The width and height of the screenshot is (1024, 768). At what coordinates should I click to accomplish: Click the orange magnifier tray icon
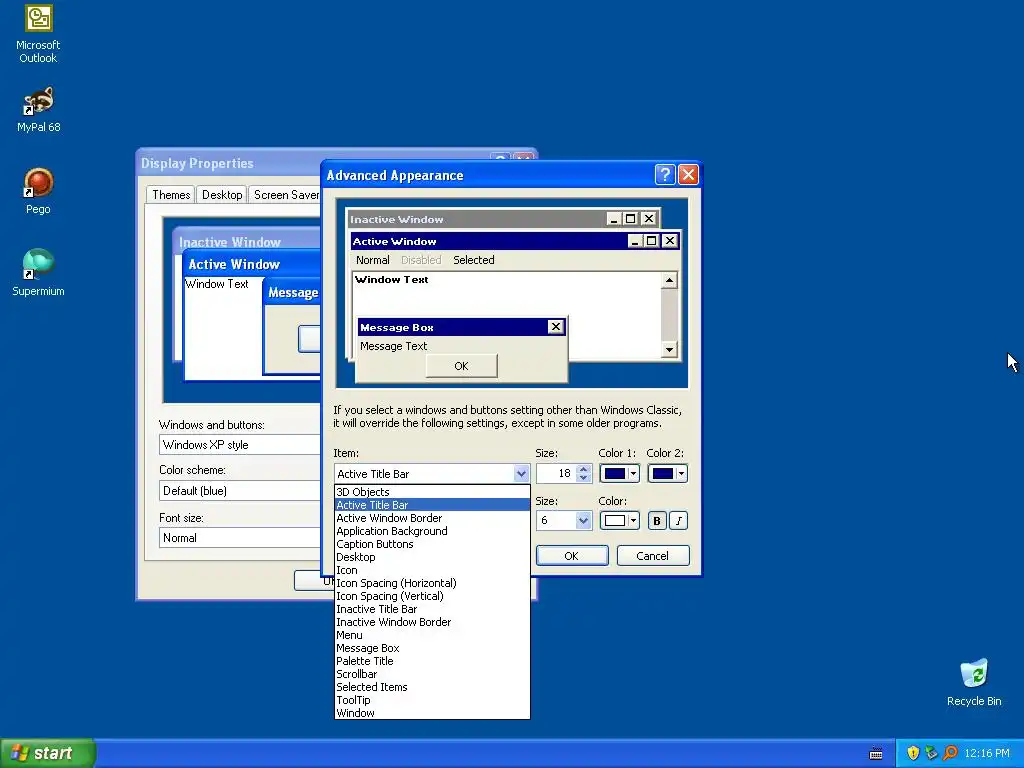(x=950, y=753)
